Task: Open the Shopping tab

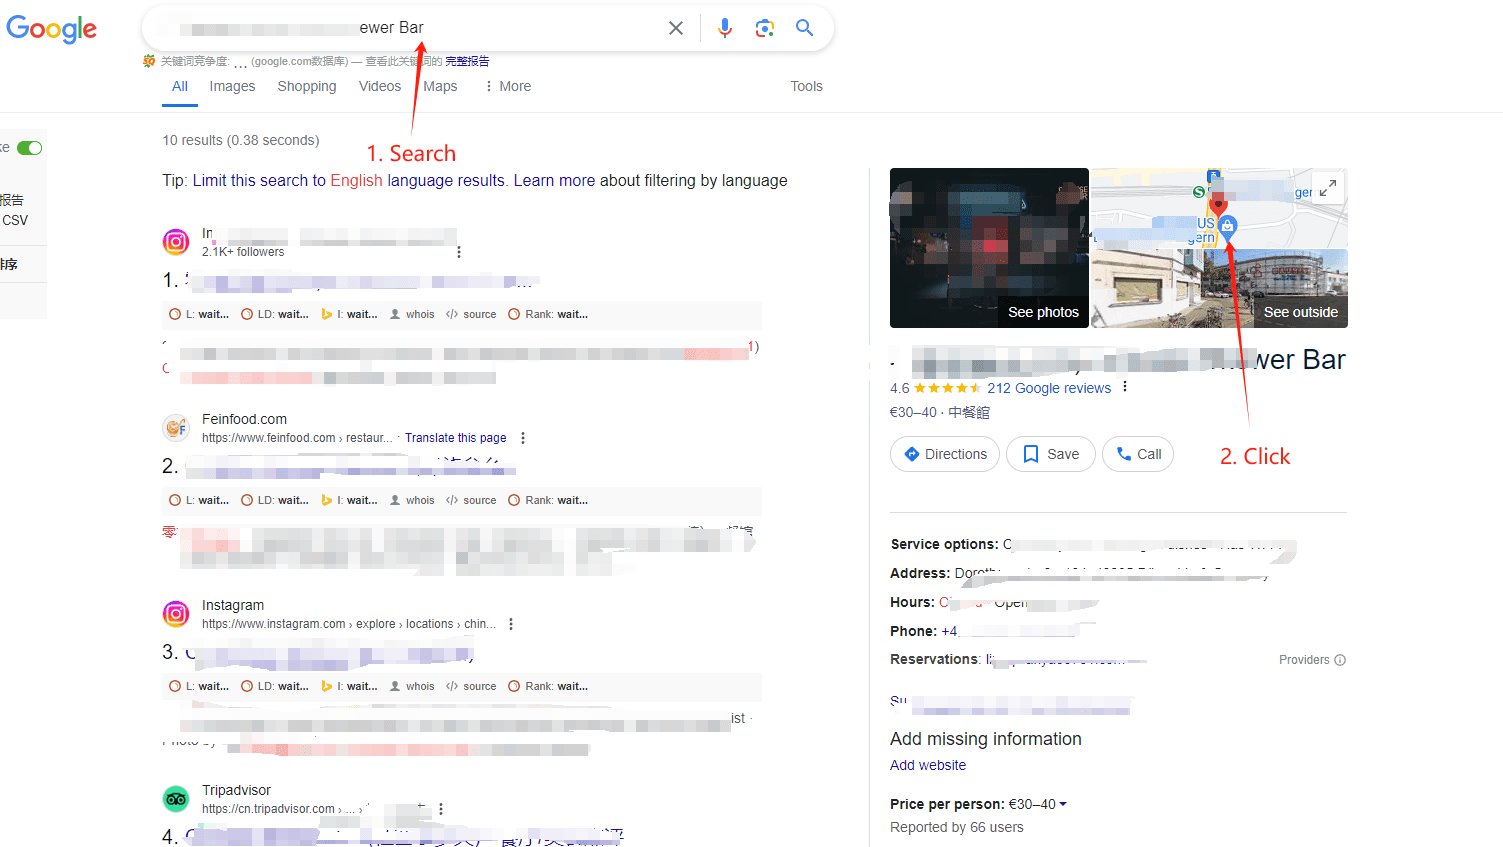Action: tap(307, 86)
